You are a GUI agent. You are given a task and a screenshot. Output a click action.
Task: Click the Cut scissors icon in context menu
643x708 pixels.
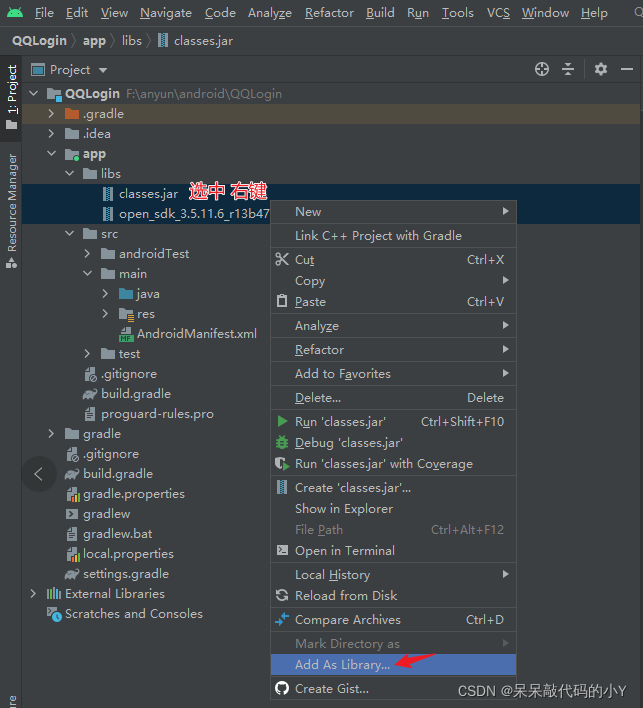[282, 259]
